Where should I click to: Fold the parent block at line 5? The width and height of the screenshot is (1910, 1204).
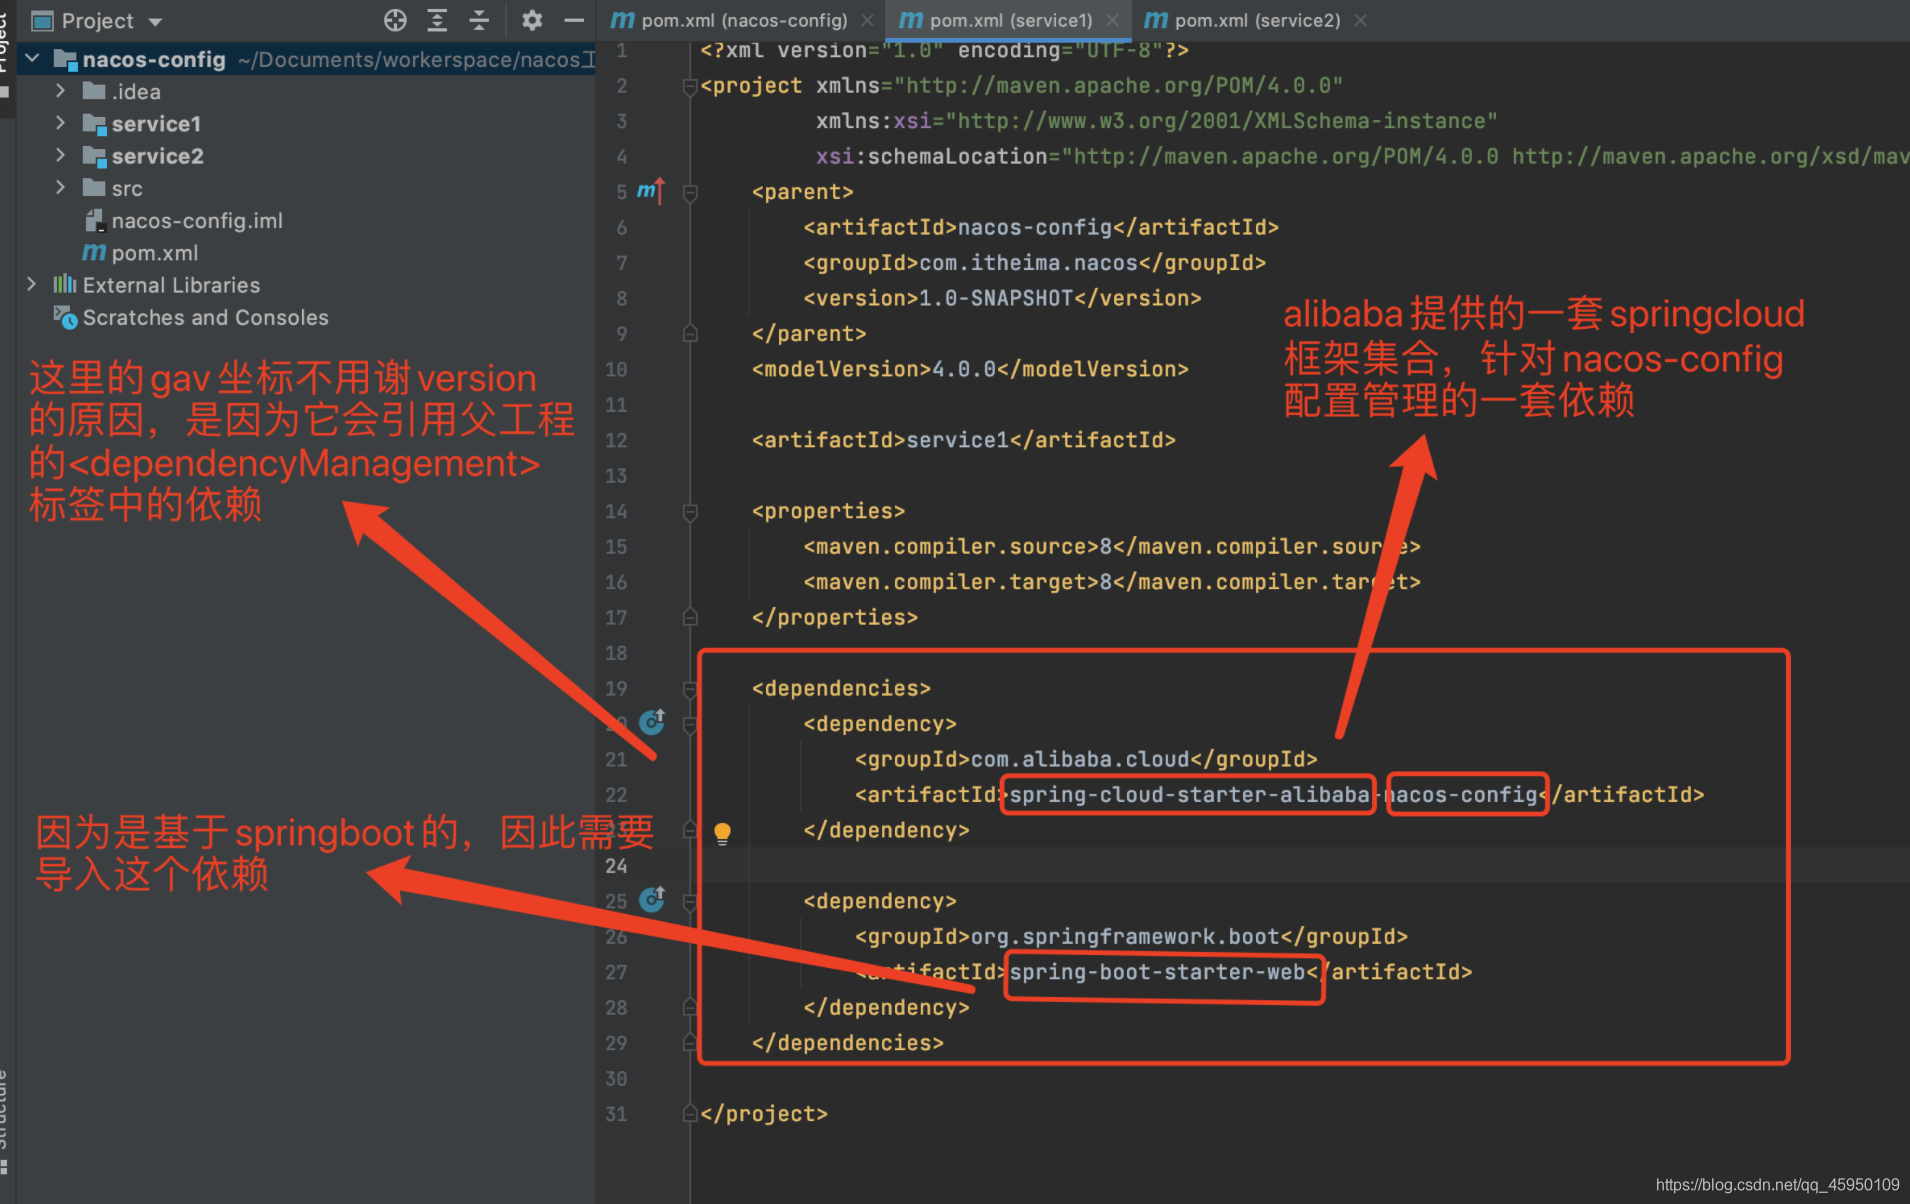(690, 192)
